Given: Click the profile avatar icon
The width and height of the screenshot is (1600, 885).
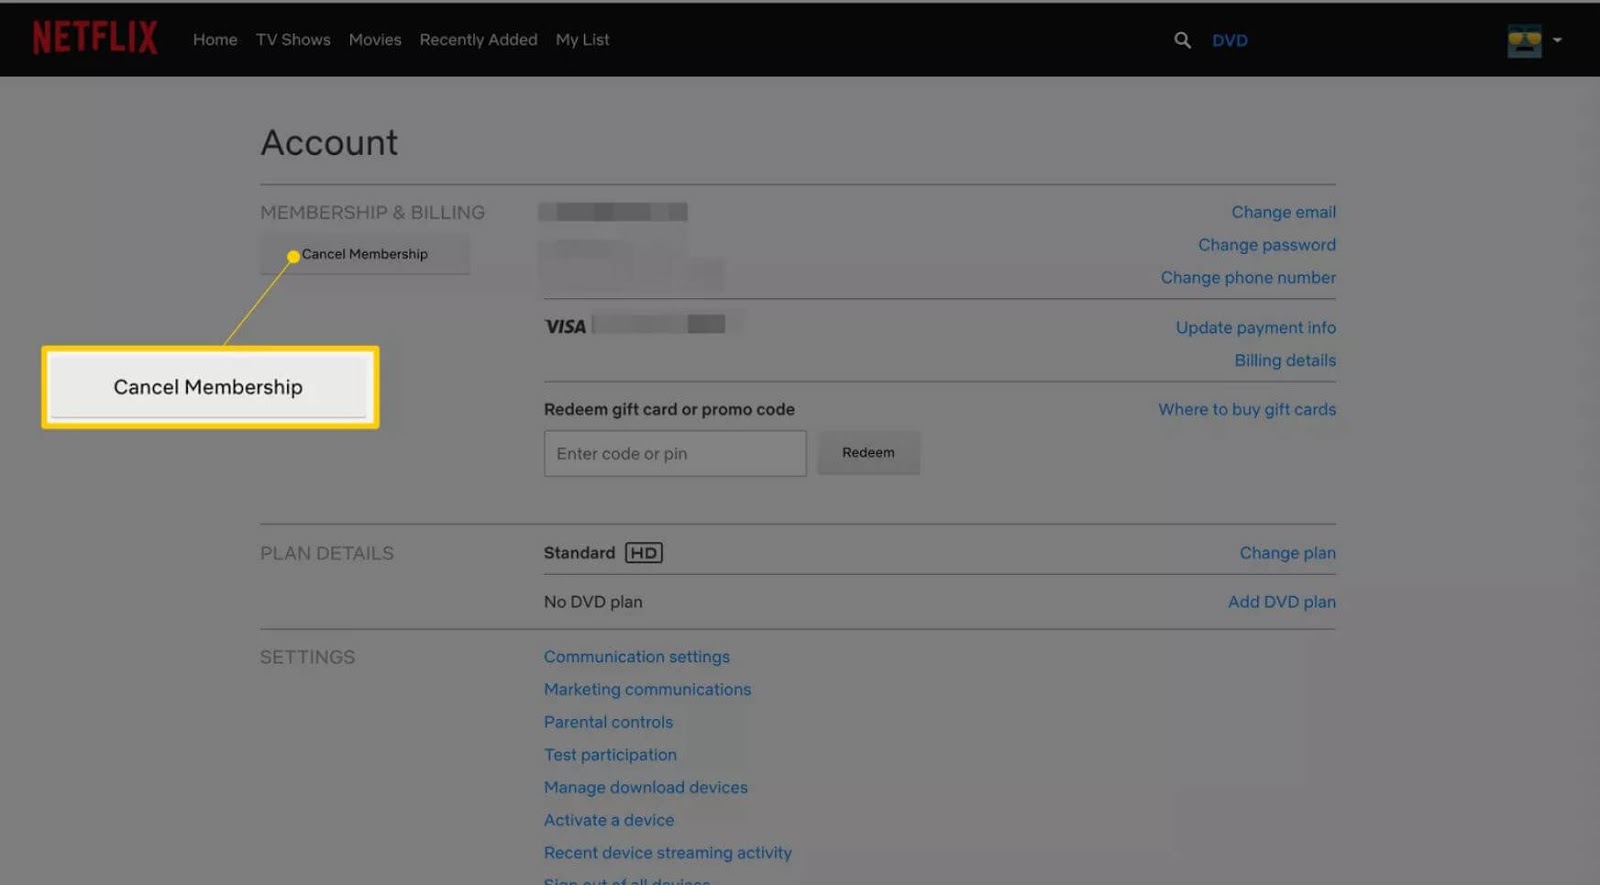Looking at the screenshot, I should click(x=1524, y=41).
